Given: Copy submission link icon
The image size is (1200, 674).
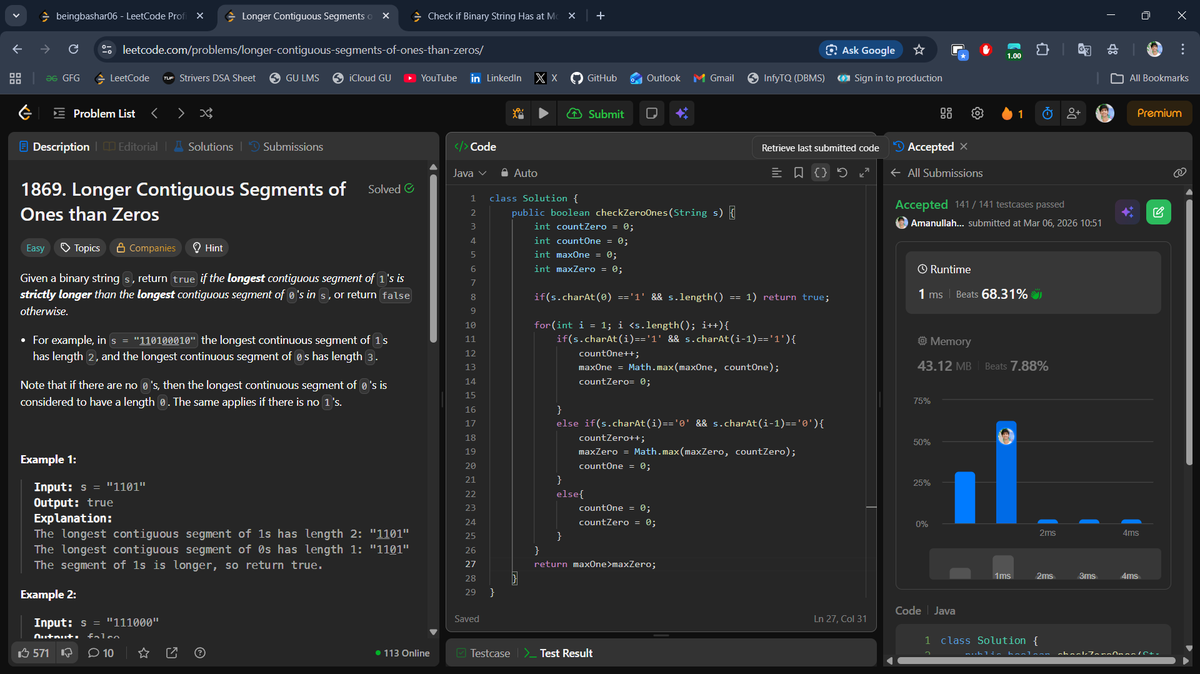Looking at the screenshot, I should coord(1180,173).
